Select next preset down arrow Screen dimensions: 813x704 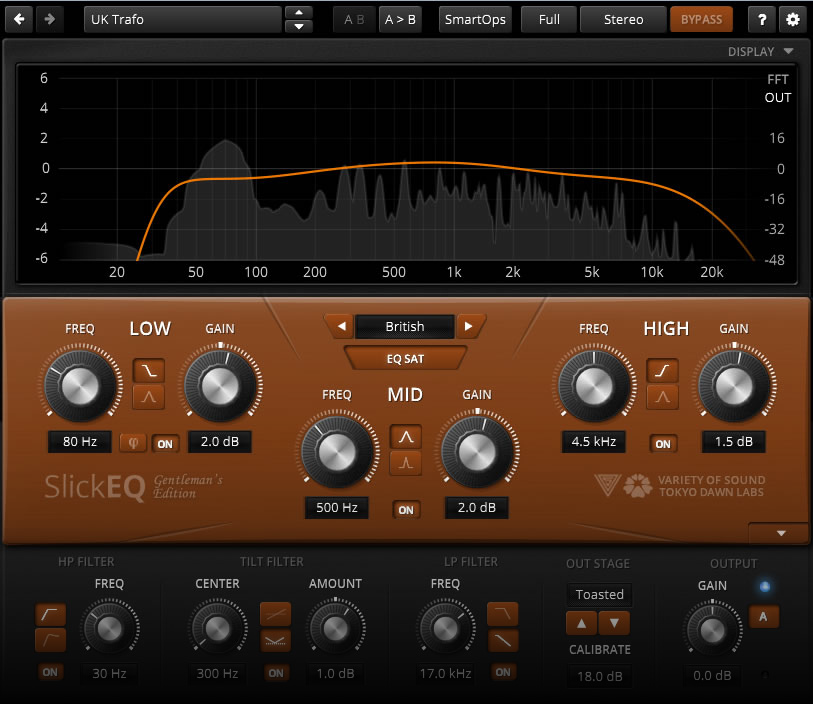(x=299, y=26)
